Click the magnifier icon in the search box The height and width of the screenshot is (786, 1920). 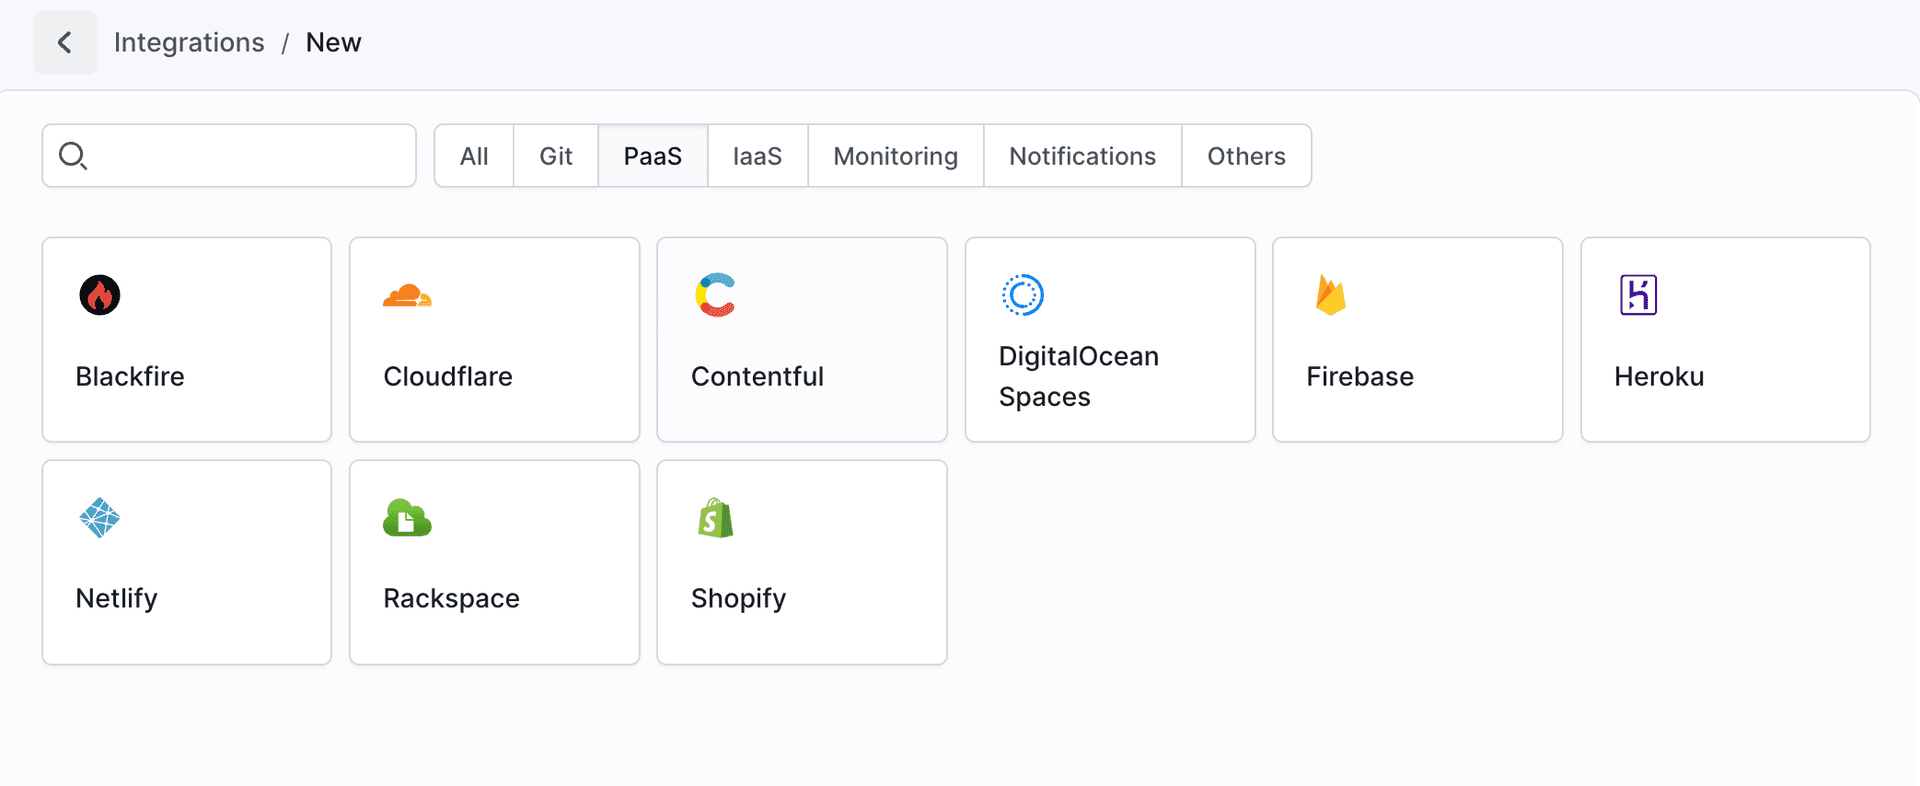[73, 156]
